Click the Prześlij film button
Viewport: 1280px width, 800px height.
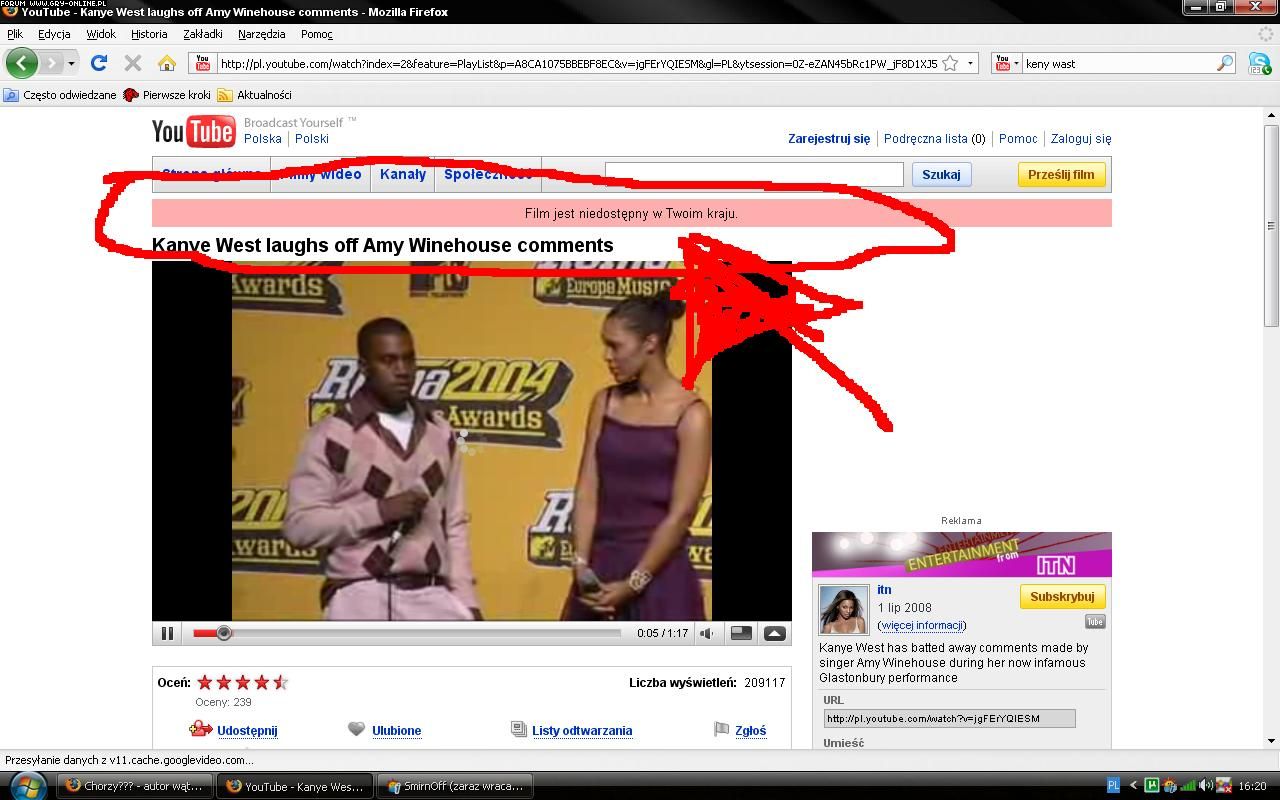[x=1061, y=174]
